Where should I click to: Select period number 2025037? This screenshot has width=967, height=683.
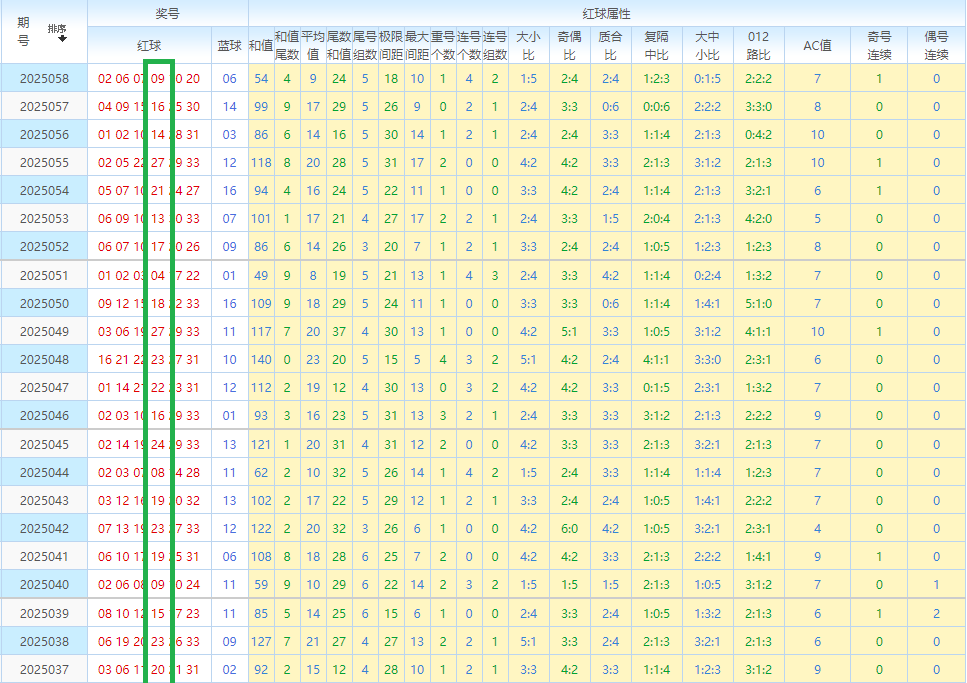point(44,669)
